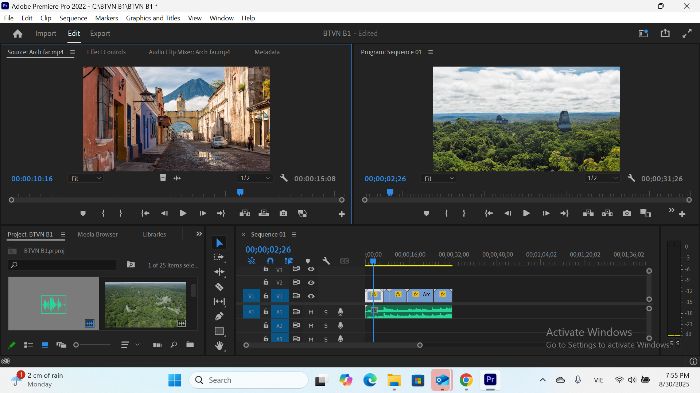Image resolution: width=700 pixels, height=393 pixels.
Task: Solo track A2
Action: click(x=325, y=326)
